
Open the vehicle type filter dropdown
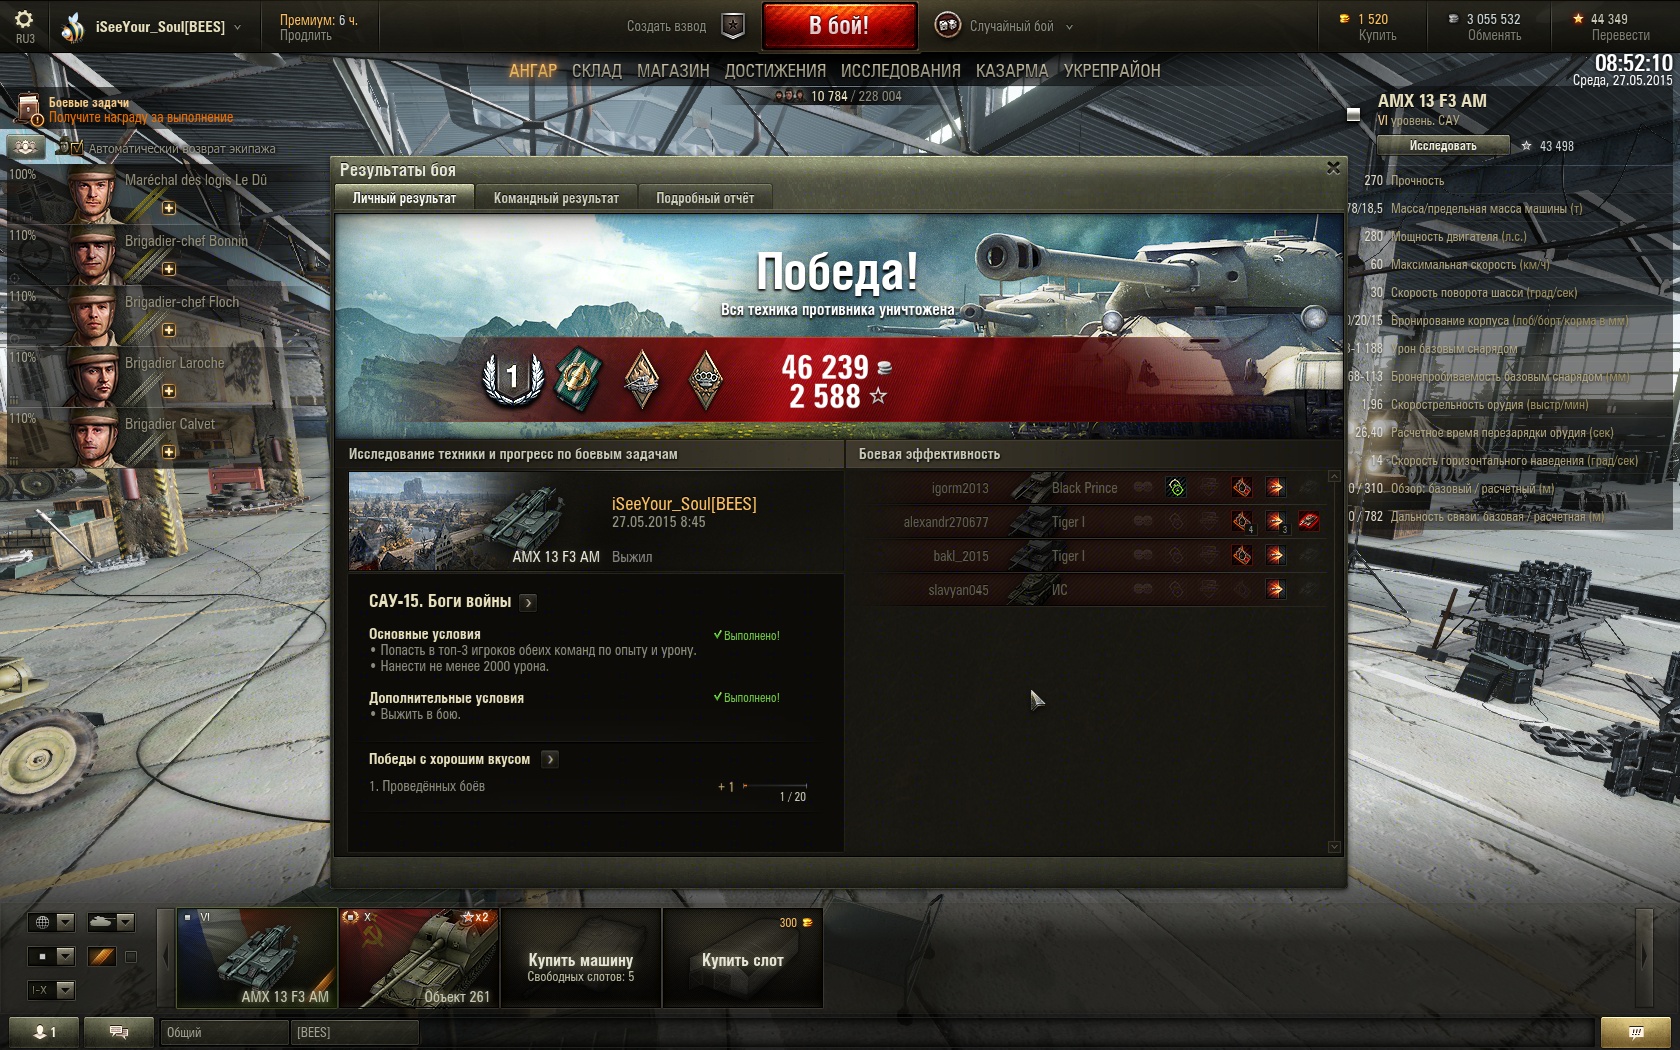pos(111,922)
